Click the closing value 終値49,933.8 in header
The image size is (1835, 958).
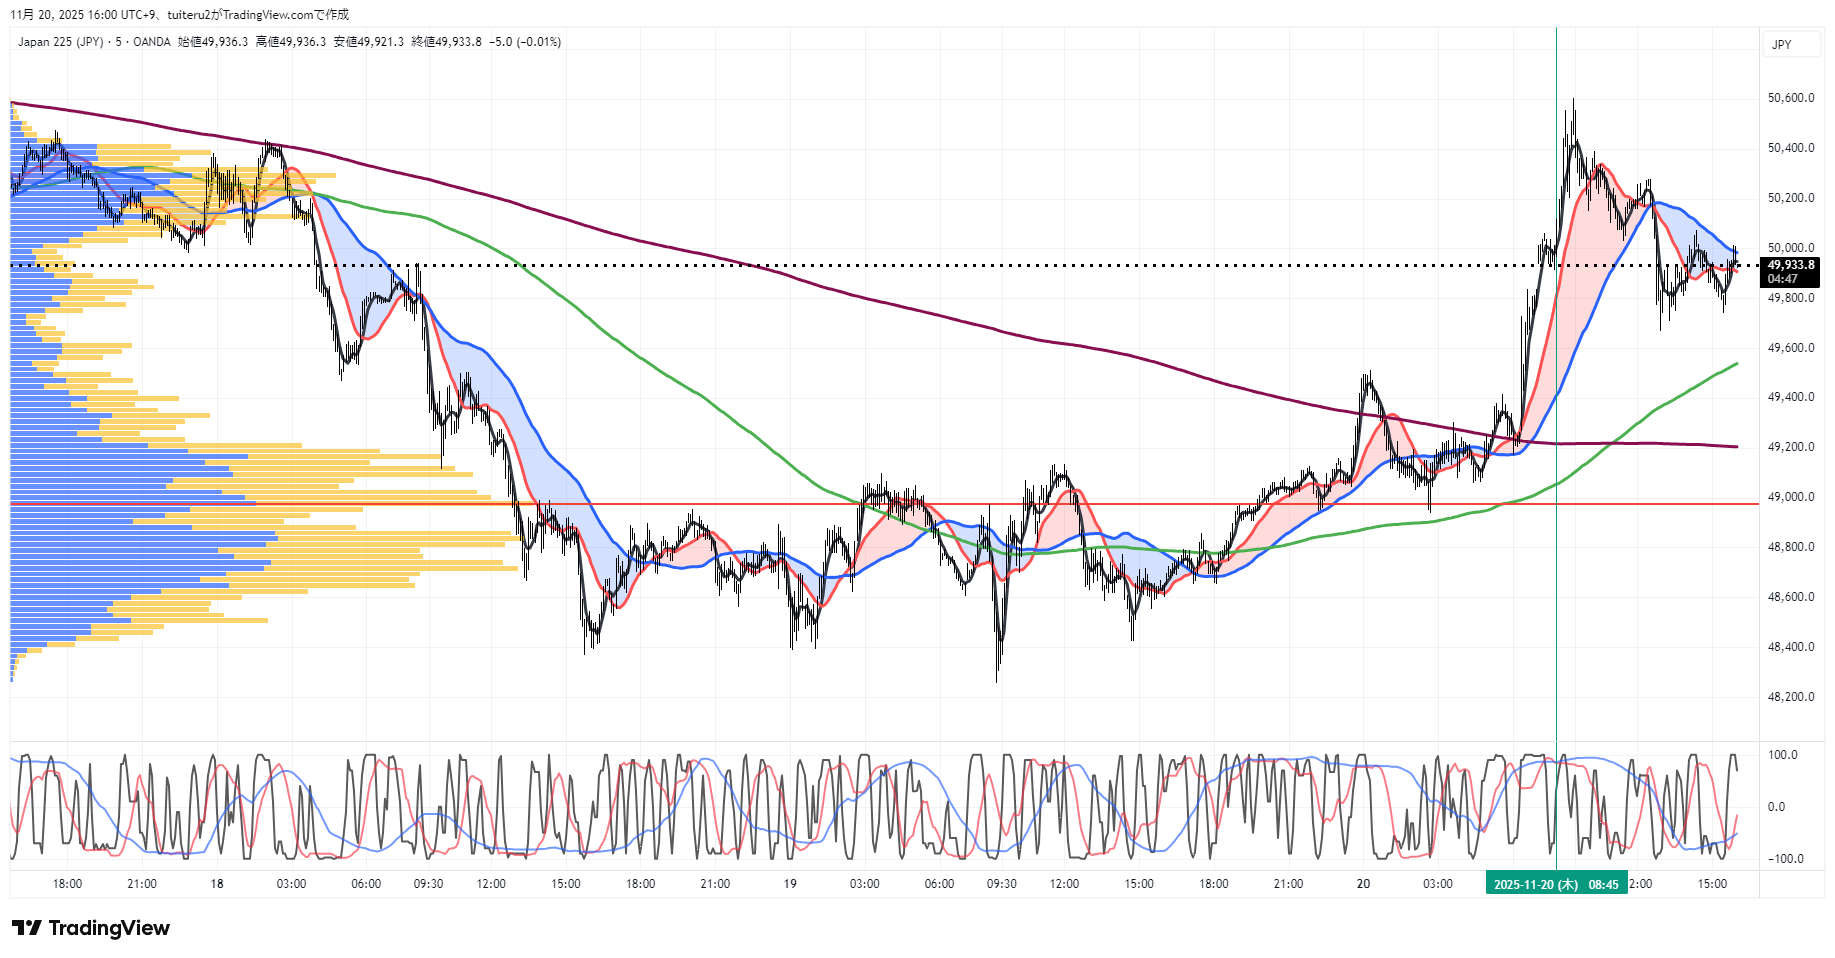click(x=446, y=42)
